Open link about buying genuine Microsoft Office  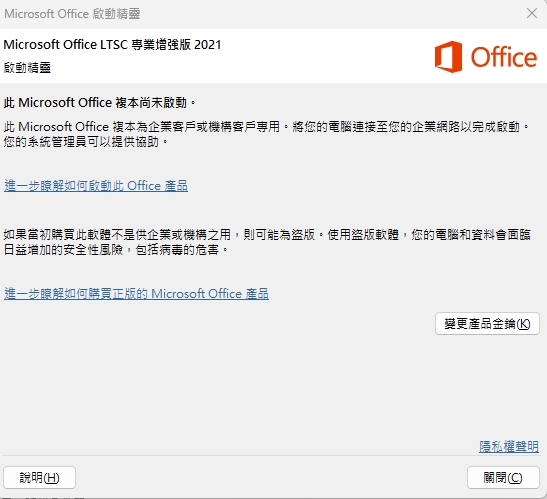click(x=136, y=293)
